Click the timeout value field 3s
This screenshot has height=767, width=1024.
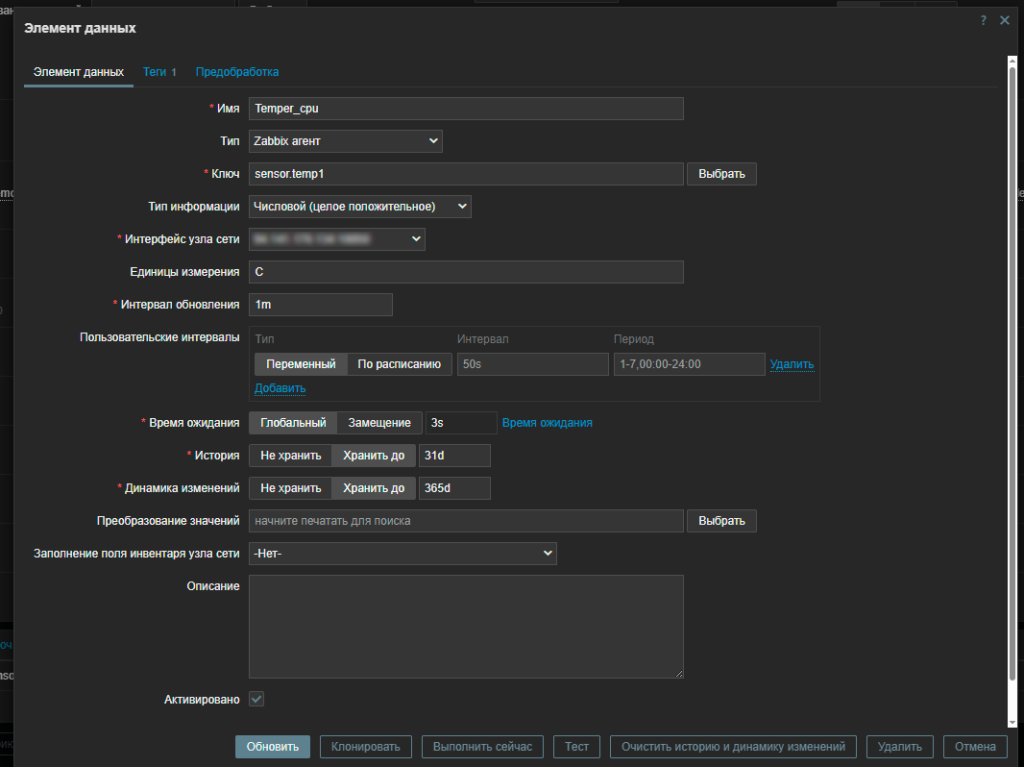point(460,423)
